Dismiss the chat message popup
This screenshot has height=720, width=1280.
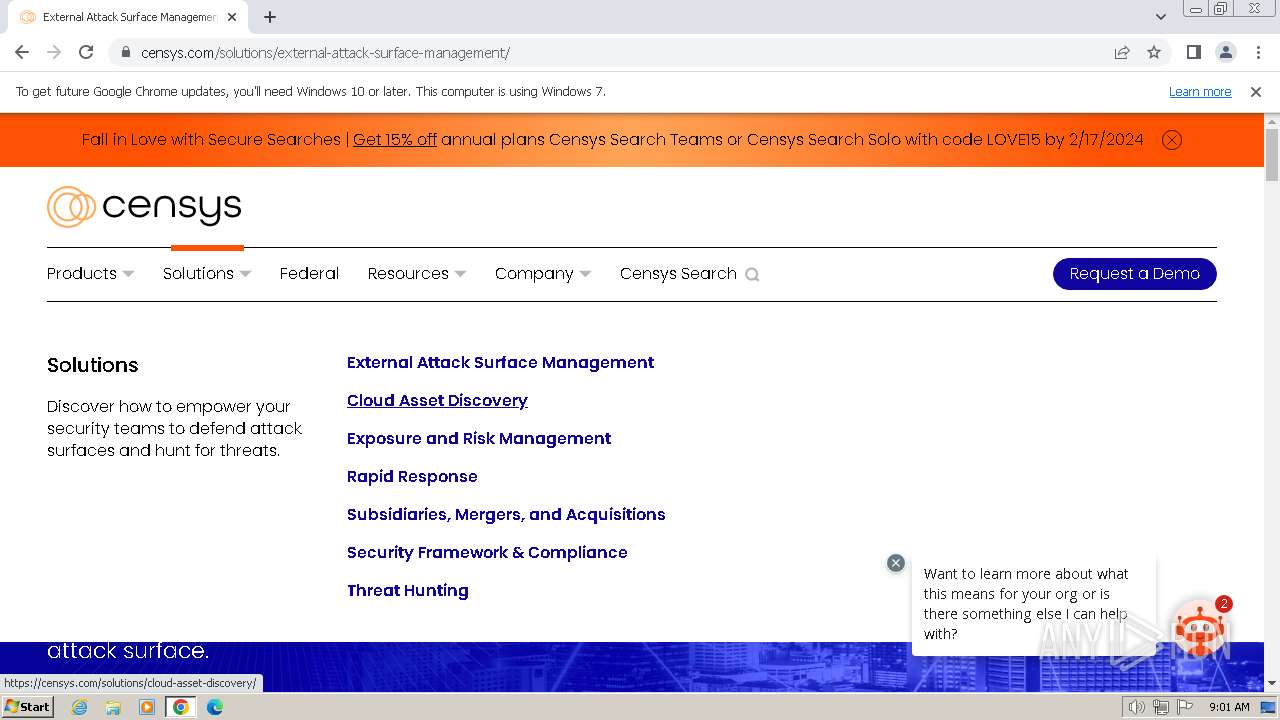coord(896,563)
